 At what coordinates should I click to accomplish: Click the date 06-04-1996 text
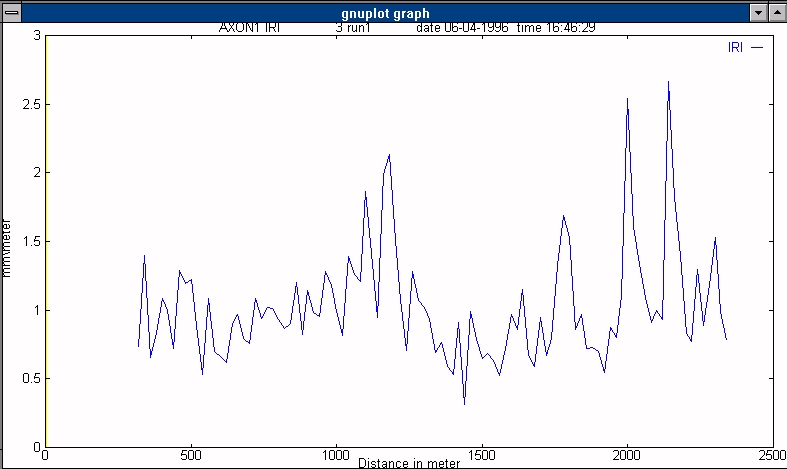462,28
